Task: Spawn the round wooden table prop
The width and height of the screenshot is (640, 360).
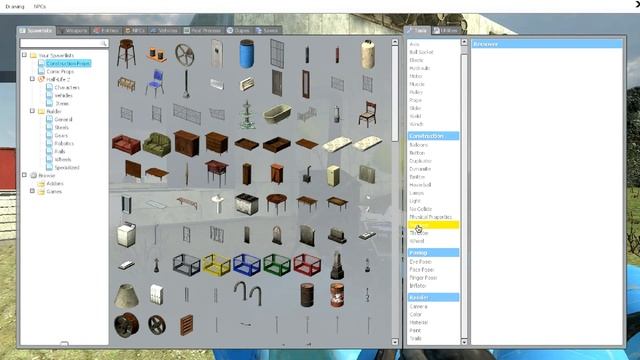Action: [277, 204]
